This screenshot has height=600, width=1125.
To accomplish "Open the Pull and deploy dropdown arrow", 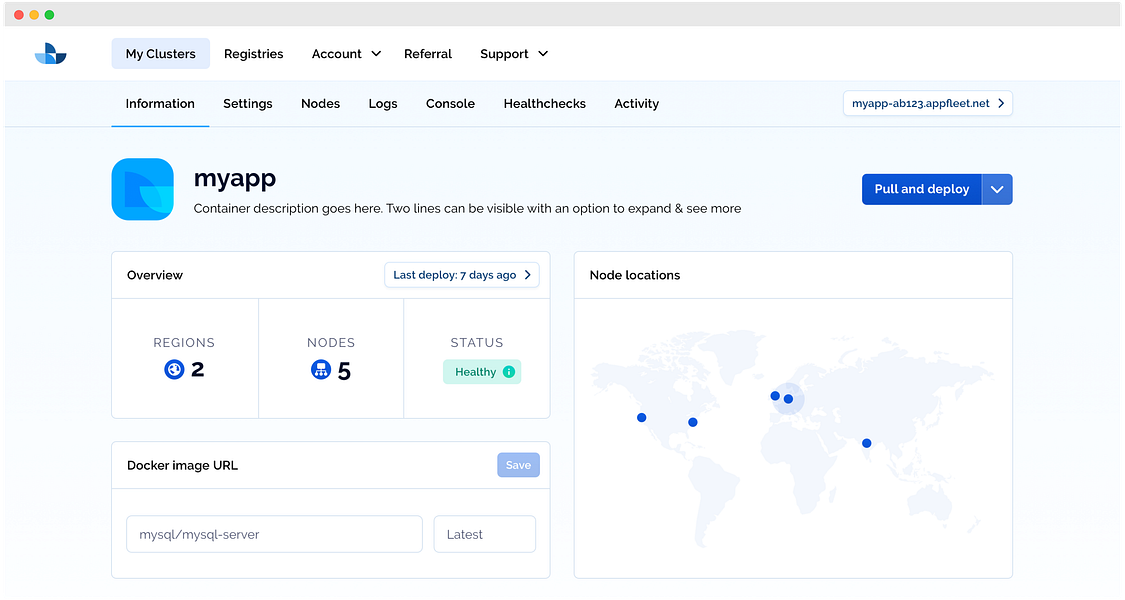I will pyautogui.click(x=997, y=189).
